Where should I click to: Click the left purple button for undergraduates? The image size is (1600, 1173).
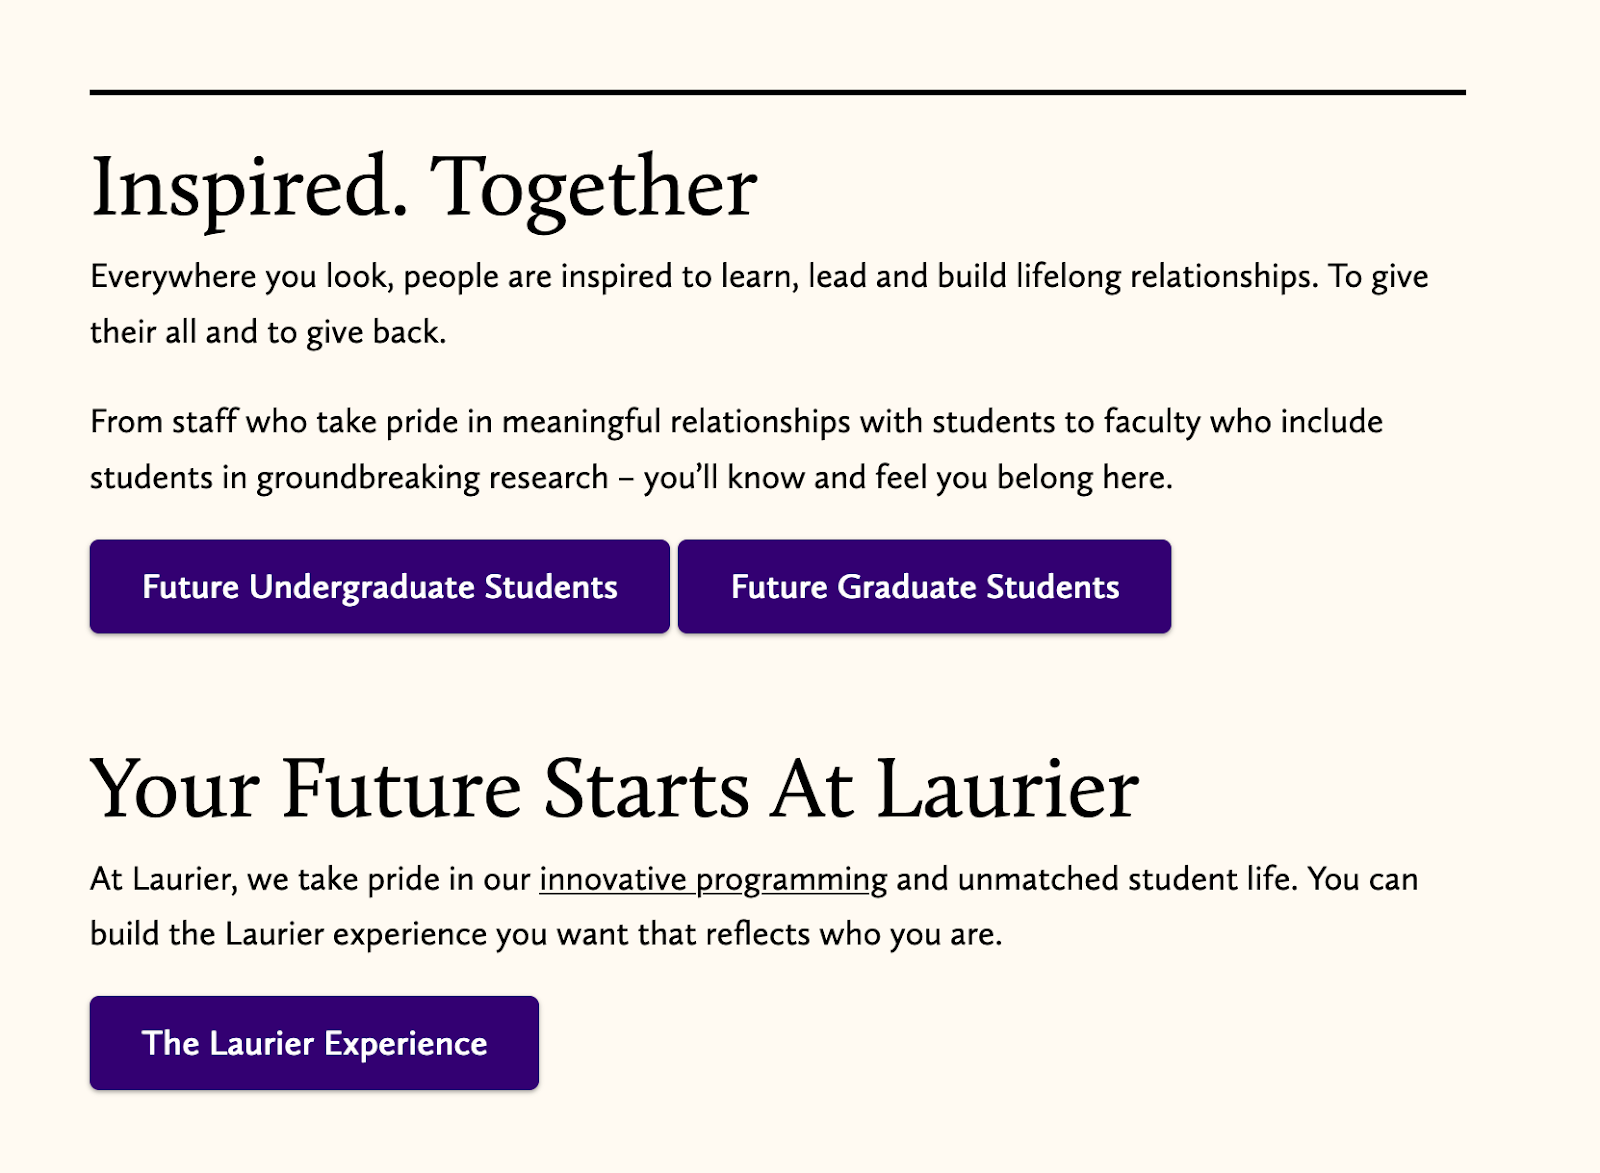point(380,586)
